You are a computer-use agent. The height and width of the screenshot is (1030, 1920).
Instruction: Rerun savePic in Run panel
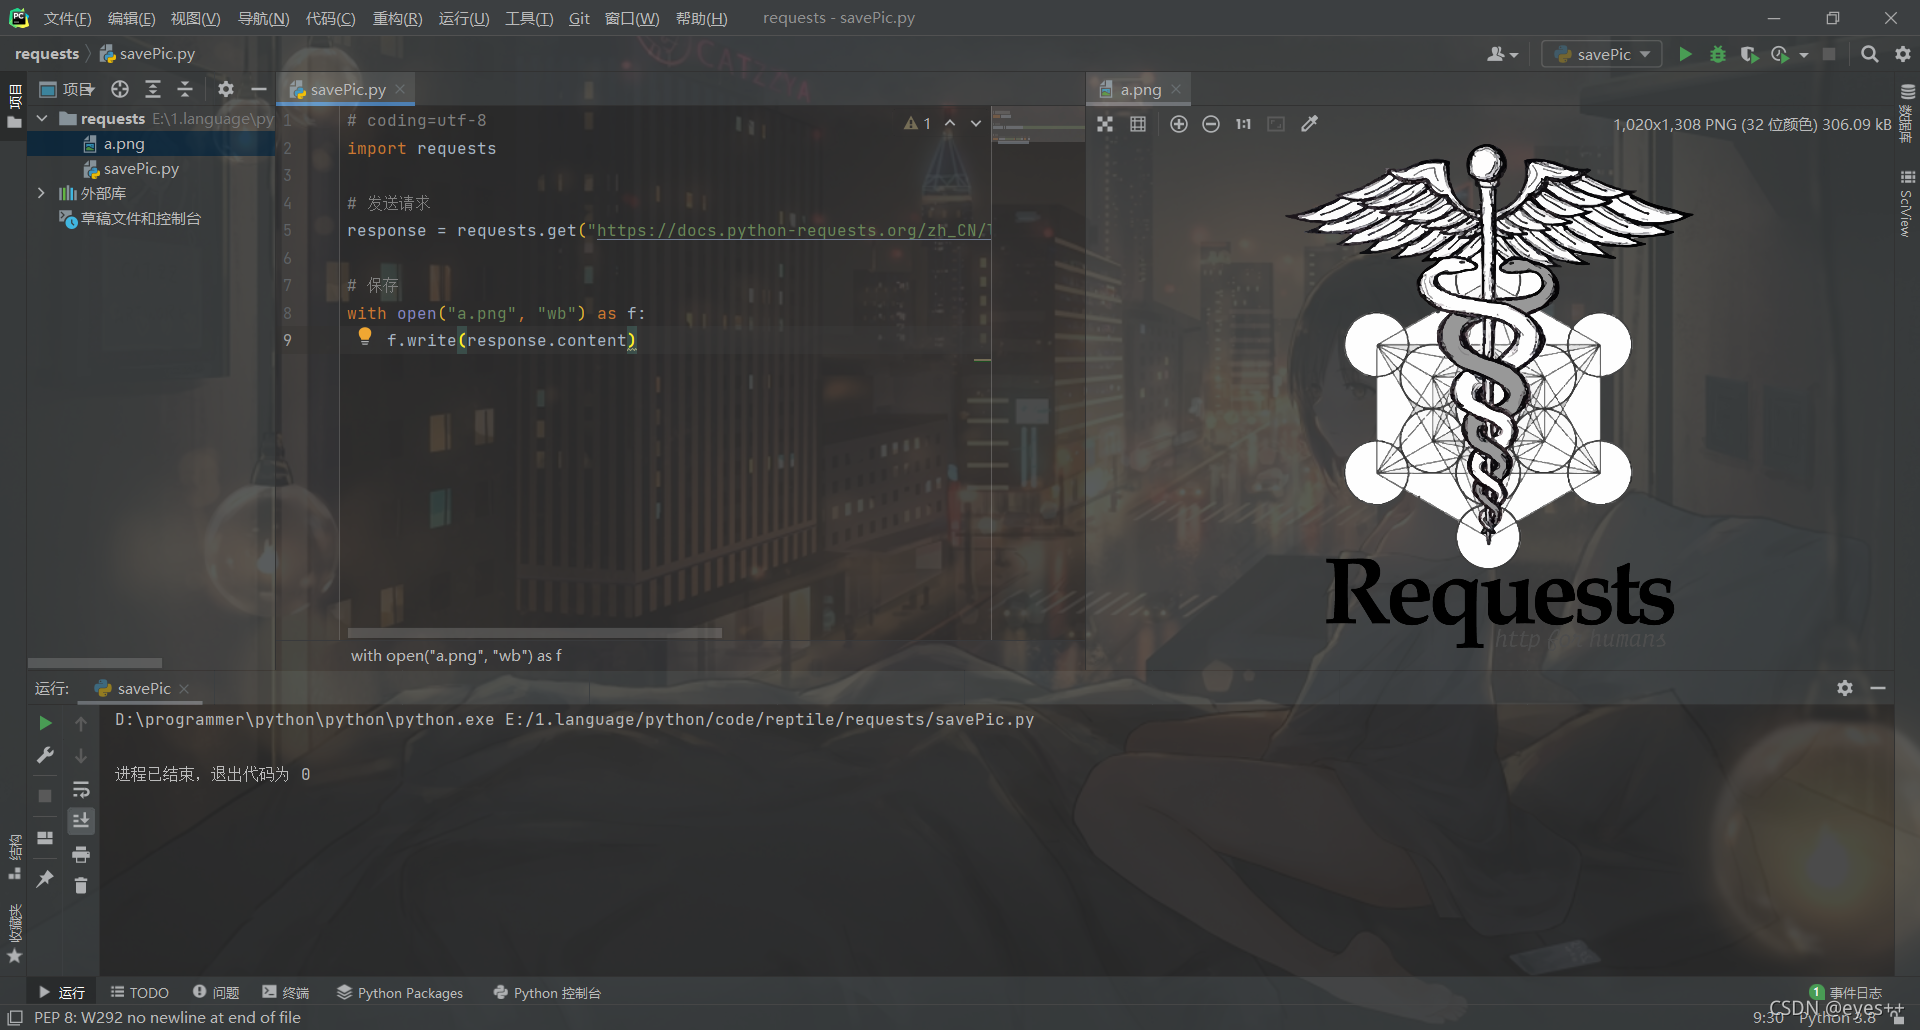pos(45,723)
